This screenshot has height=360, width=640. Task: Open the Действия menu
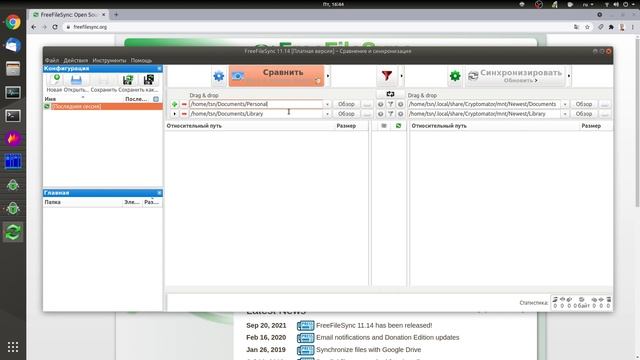pos(76,60)
